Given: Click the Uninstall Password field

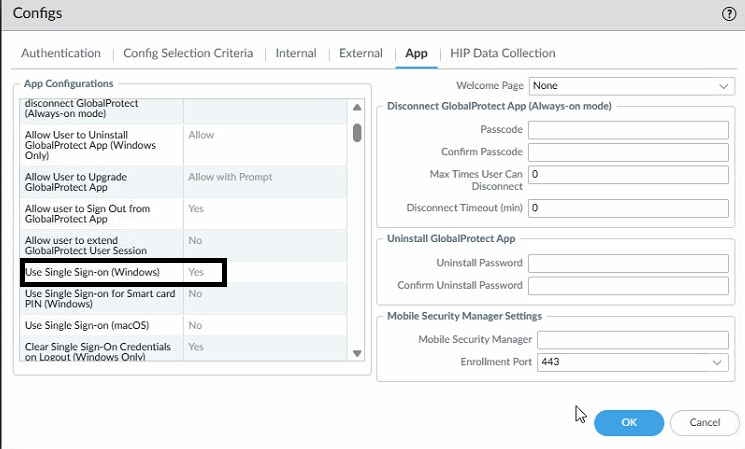Looking at the screenshot, I should tap(628, 263).
